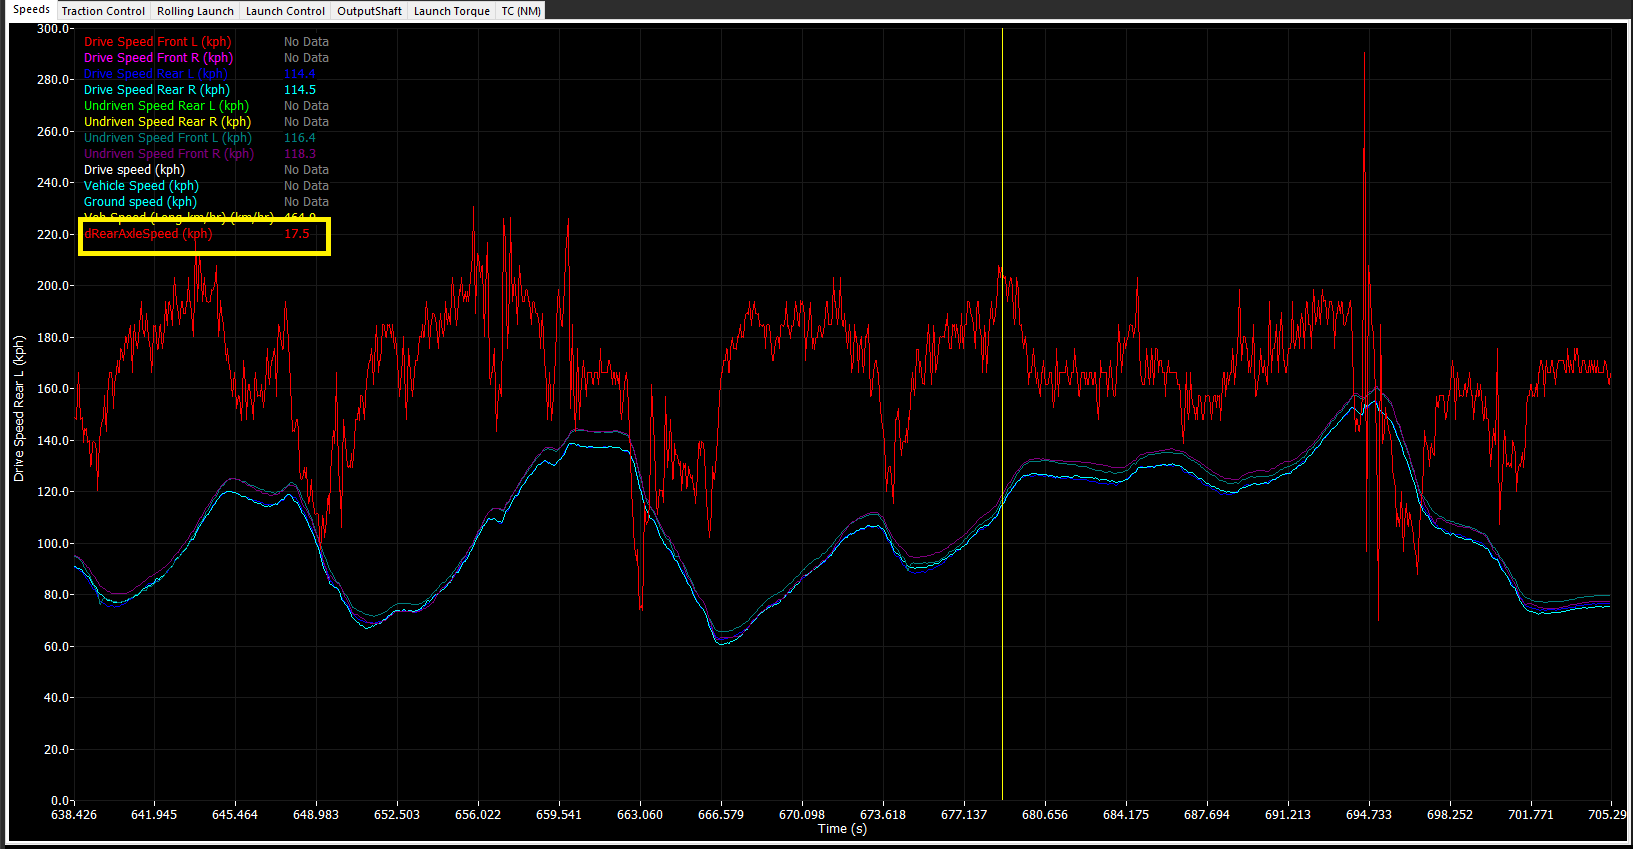Click the dRearAxleSpeed (kph) legend entry
This screenshot has width=1633, height=850.
click(148, 234)
